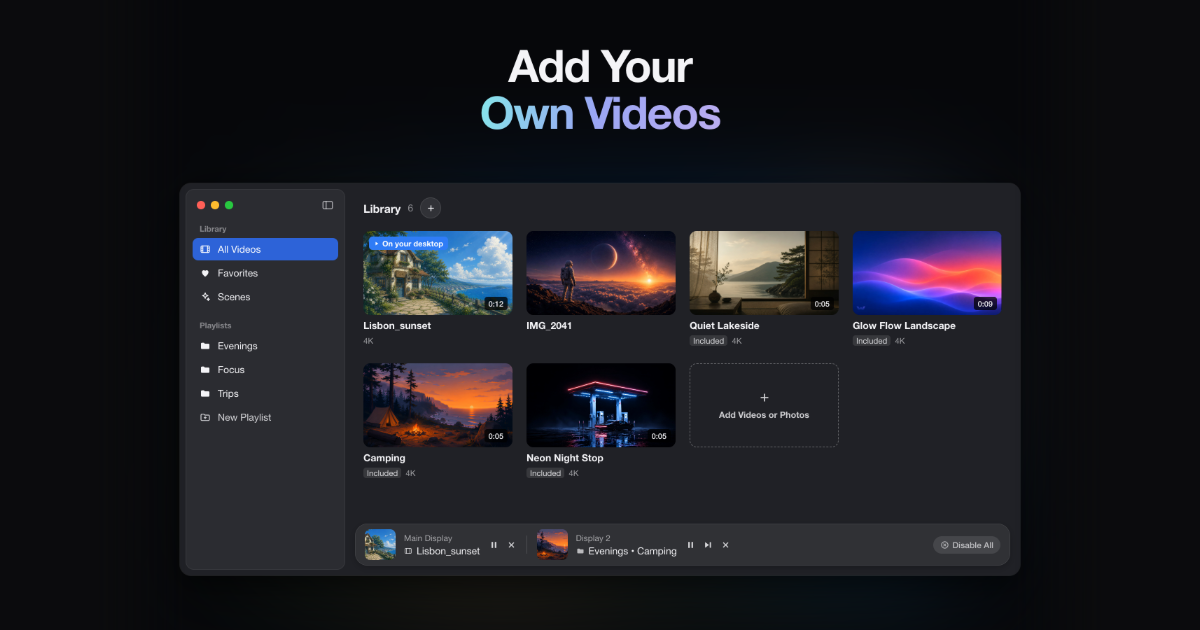Open the Trips playlist
Screen dimensions: 1200x630
pos(265,394)
